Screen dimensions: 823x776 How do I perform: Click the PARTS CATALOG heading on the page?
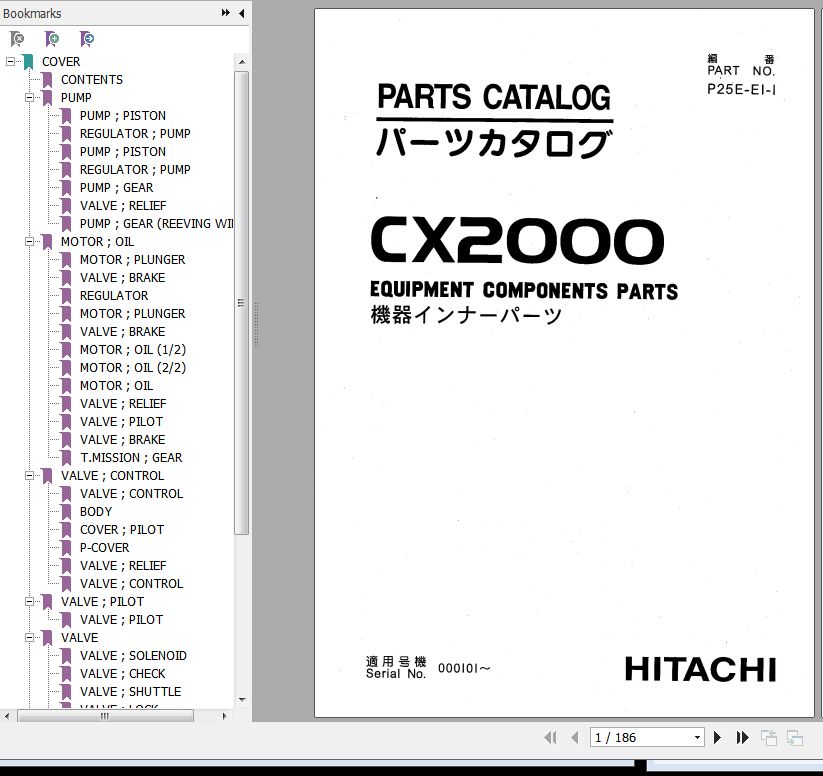(x=494, y=97)
